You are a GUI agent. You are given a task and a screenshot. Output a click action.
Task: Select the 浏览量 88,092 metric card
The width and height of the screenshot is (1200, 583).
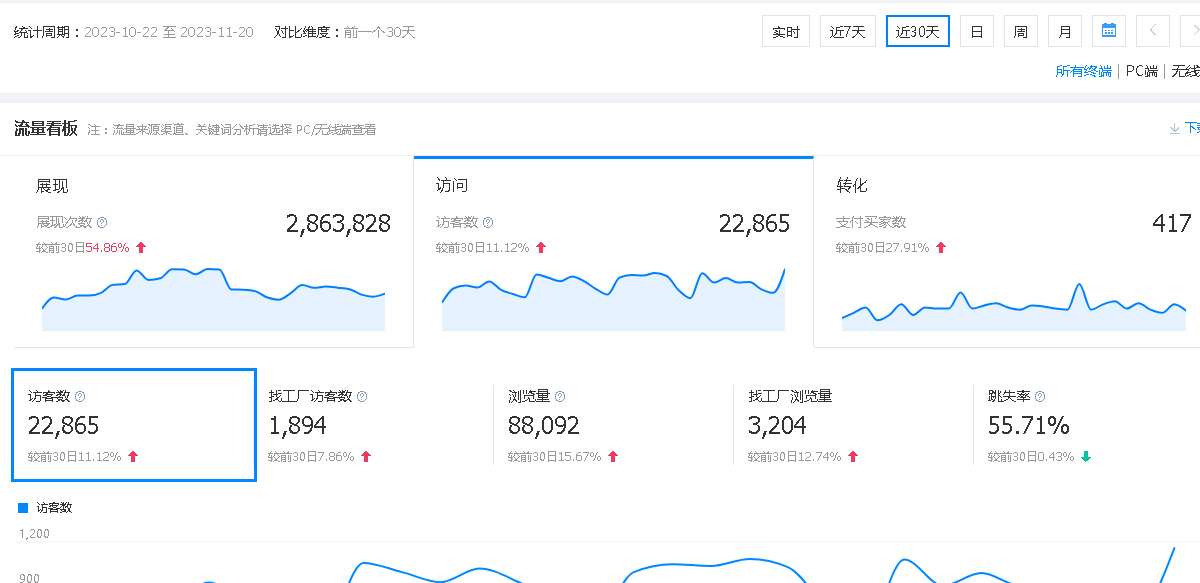612,425
